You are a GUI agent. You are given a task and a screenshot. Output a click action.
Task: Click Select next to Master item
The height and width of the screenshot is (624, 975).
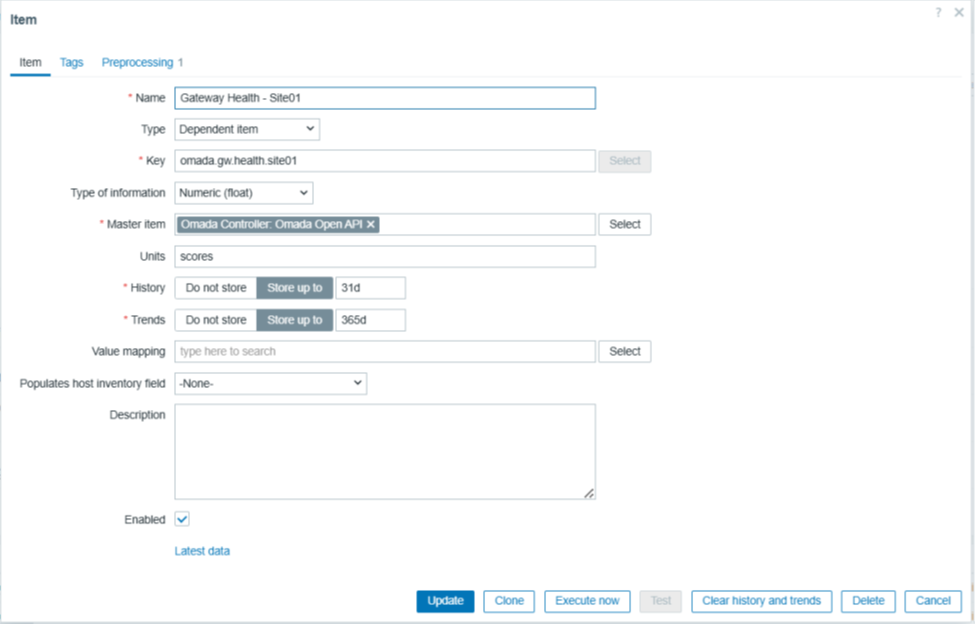coord(624,224)
